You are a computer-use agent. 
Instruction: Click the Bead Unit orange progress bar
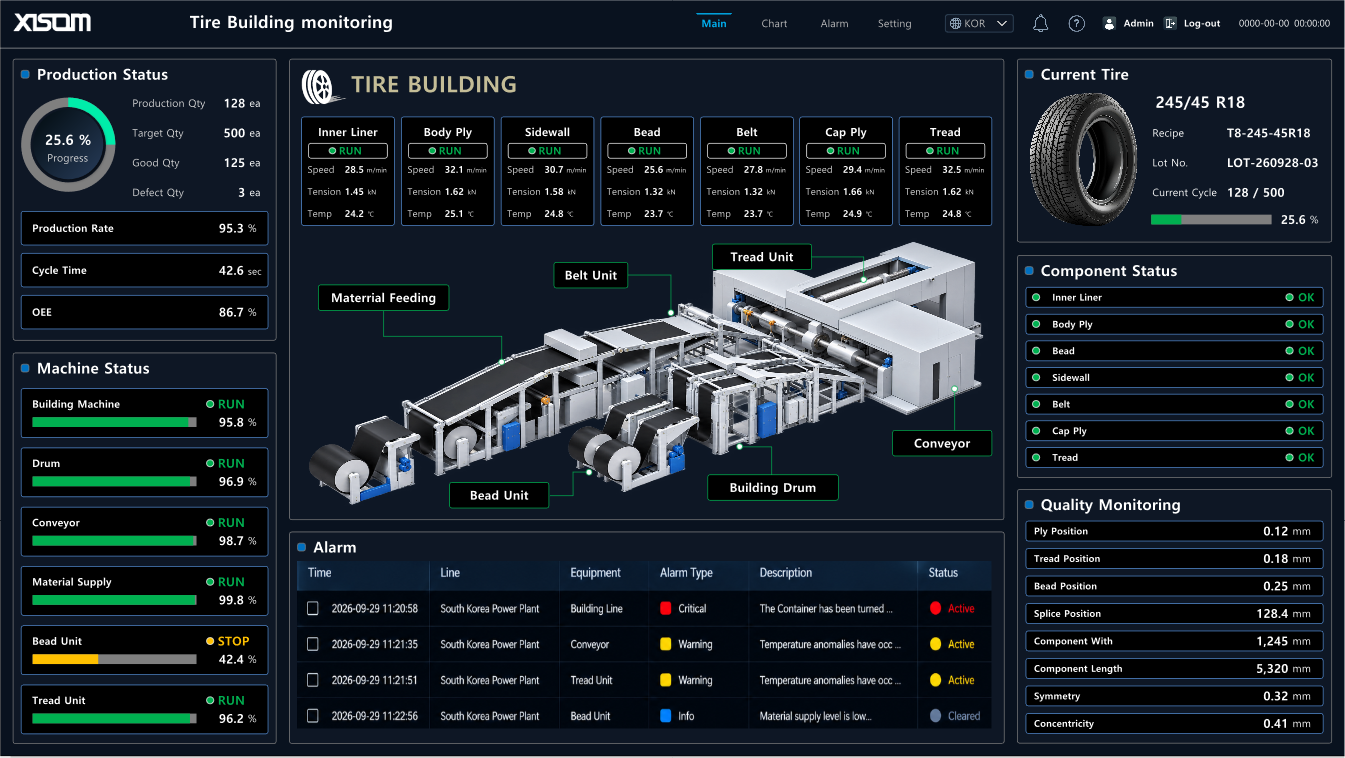[x=114, y=659]
